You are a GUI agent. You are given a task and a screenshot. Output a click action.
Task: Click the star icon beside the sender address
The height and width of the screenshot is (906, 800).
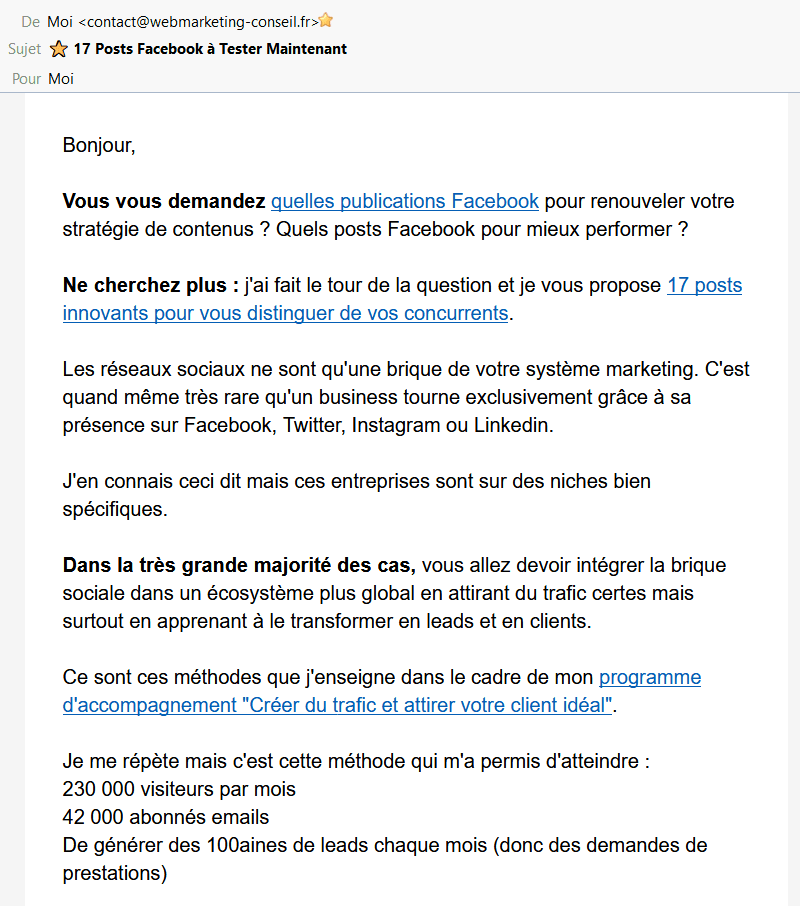click(326, 21)
